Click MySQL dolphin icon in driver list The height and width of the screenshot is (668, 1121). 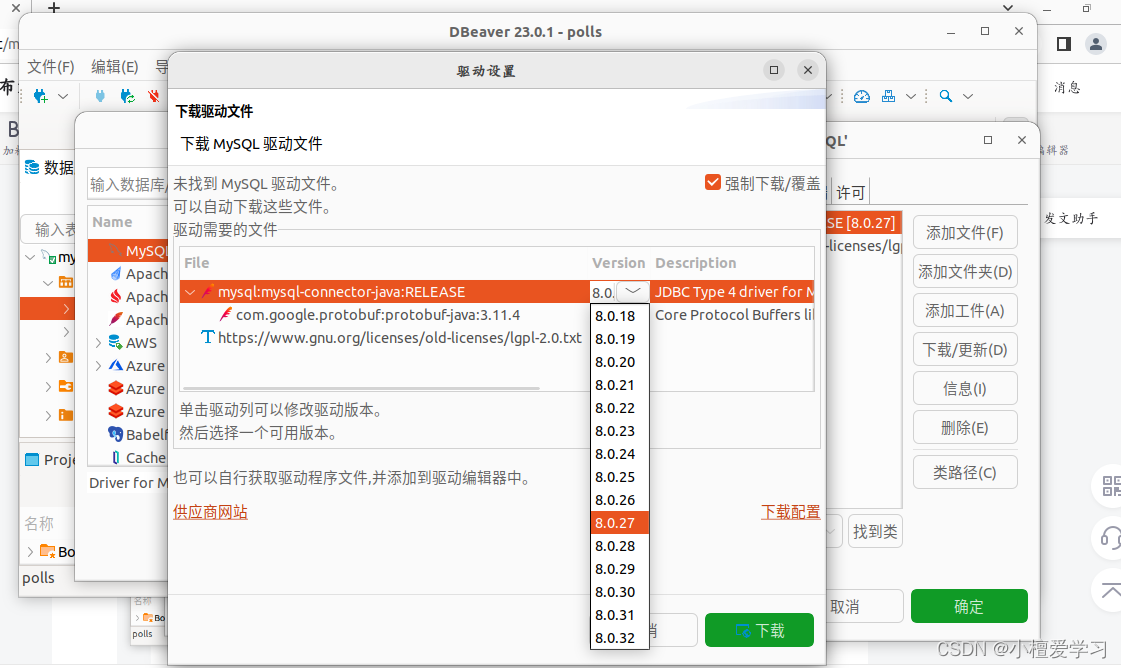coord(115,250)
